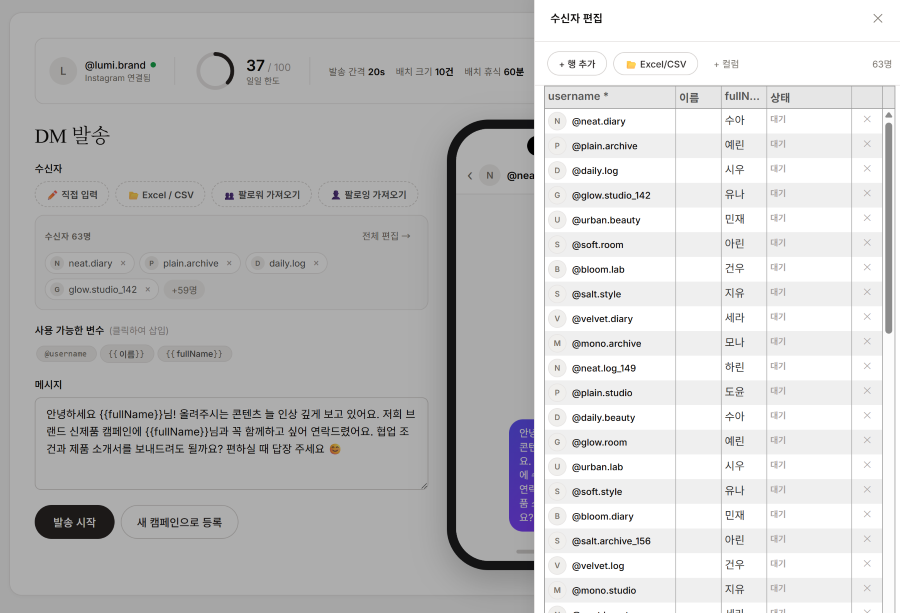Delete the @urban.beauty row
Image resolution: width=900 pixels, height=613 pixels.
point(867,218)
